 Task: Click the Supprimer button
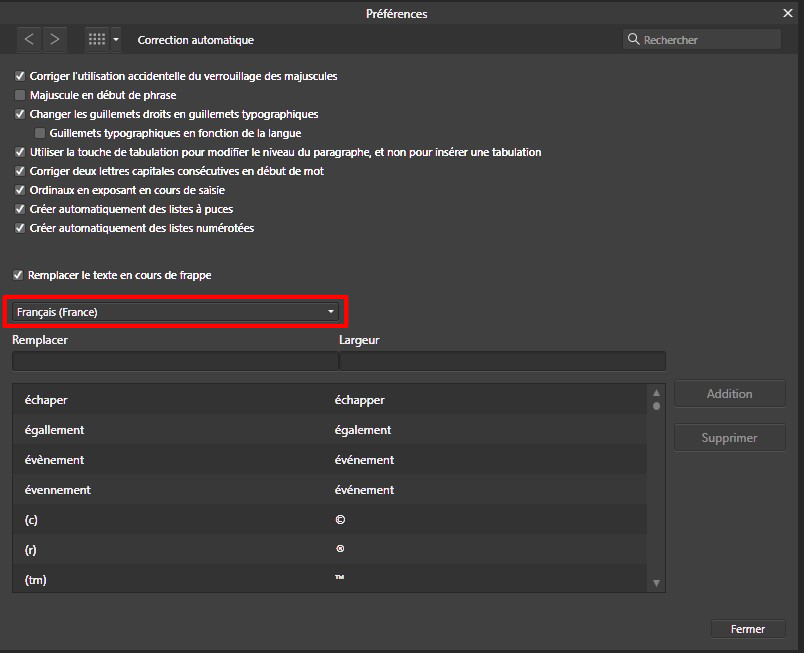730,438
